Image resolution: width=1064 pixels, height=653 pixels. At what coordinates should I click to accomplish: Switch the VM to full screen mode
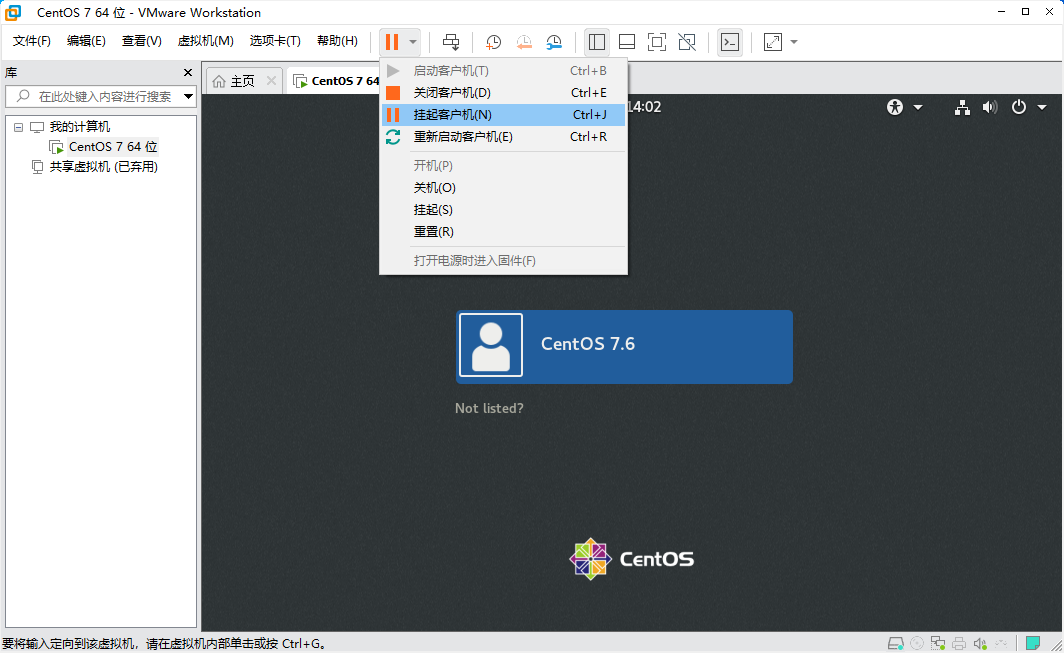(656, 42)
